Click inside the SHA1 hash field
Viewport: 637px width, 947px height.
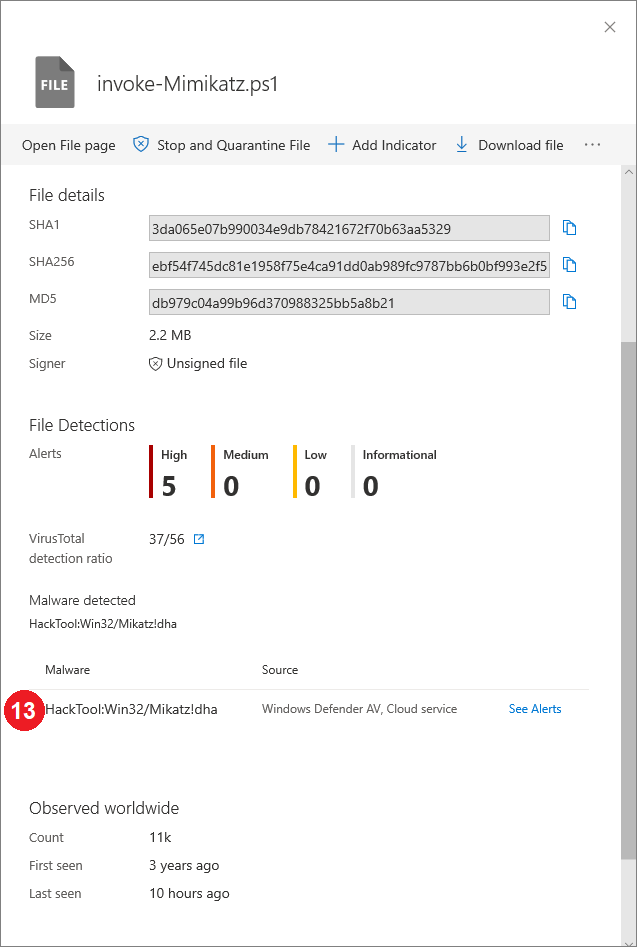[349, 228]
